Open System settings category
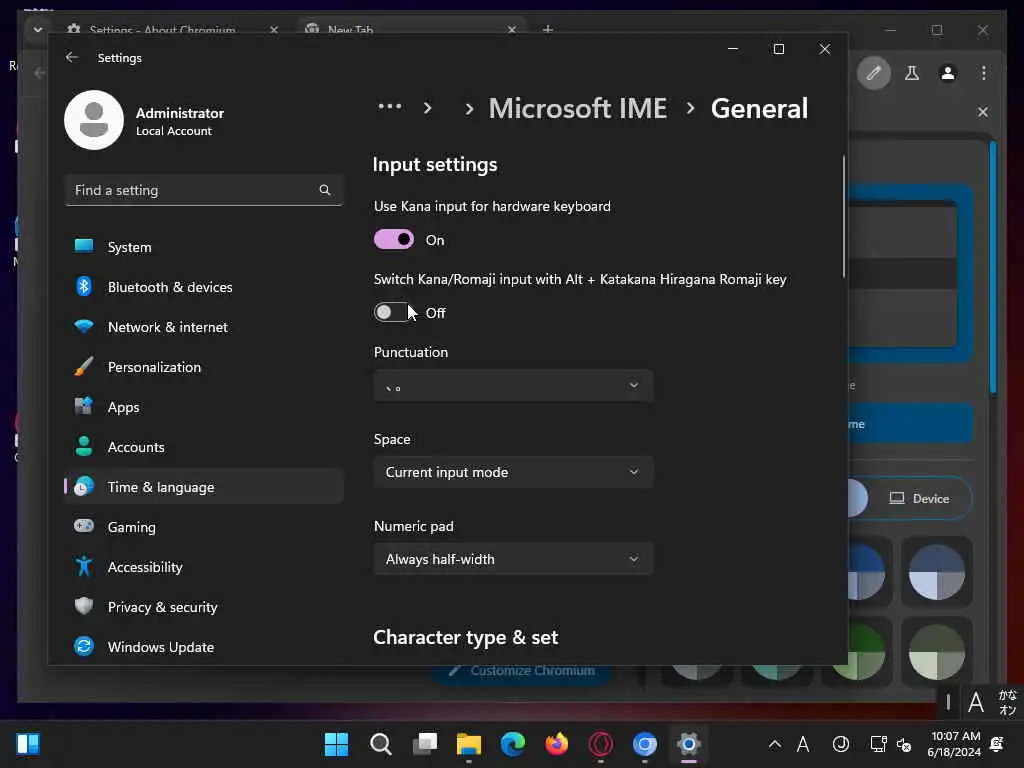Screen dimensions: 1024x768 [x=204, y=247]
